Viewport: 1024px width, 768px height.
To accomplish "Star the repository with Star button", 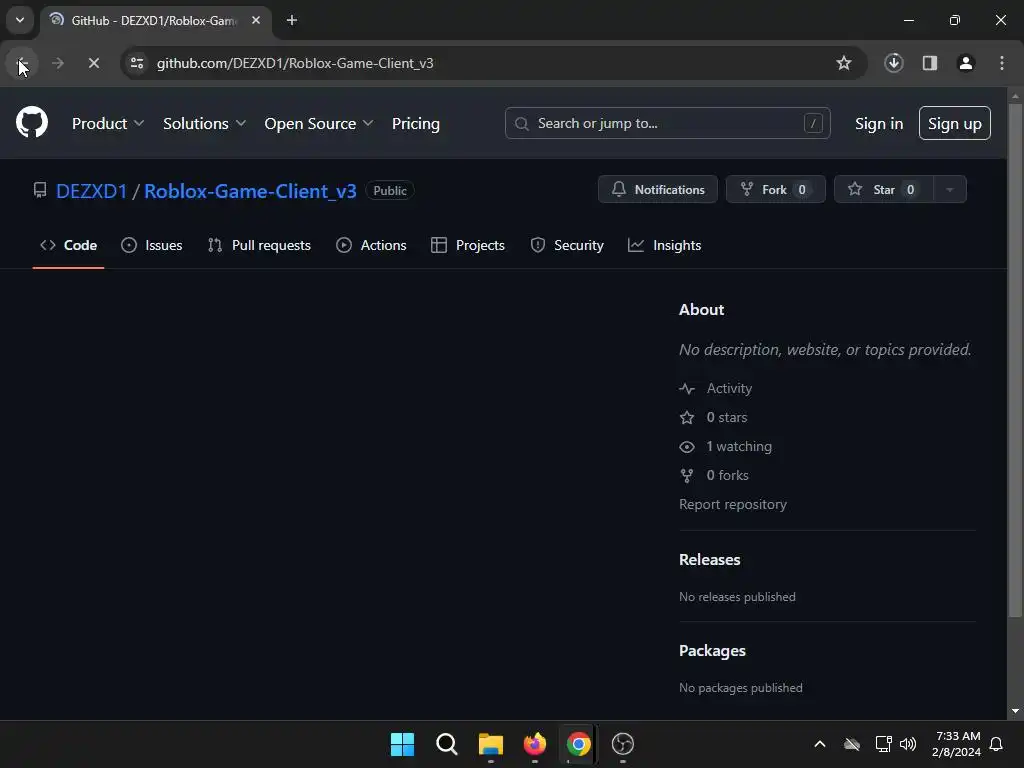I will click(884, 189).
